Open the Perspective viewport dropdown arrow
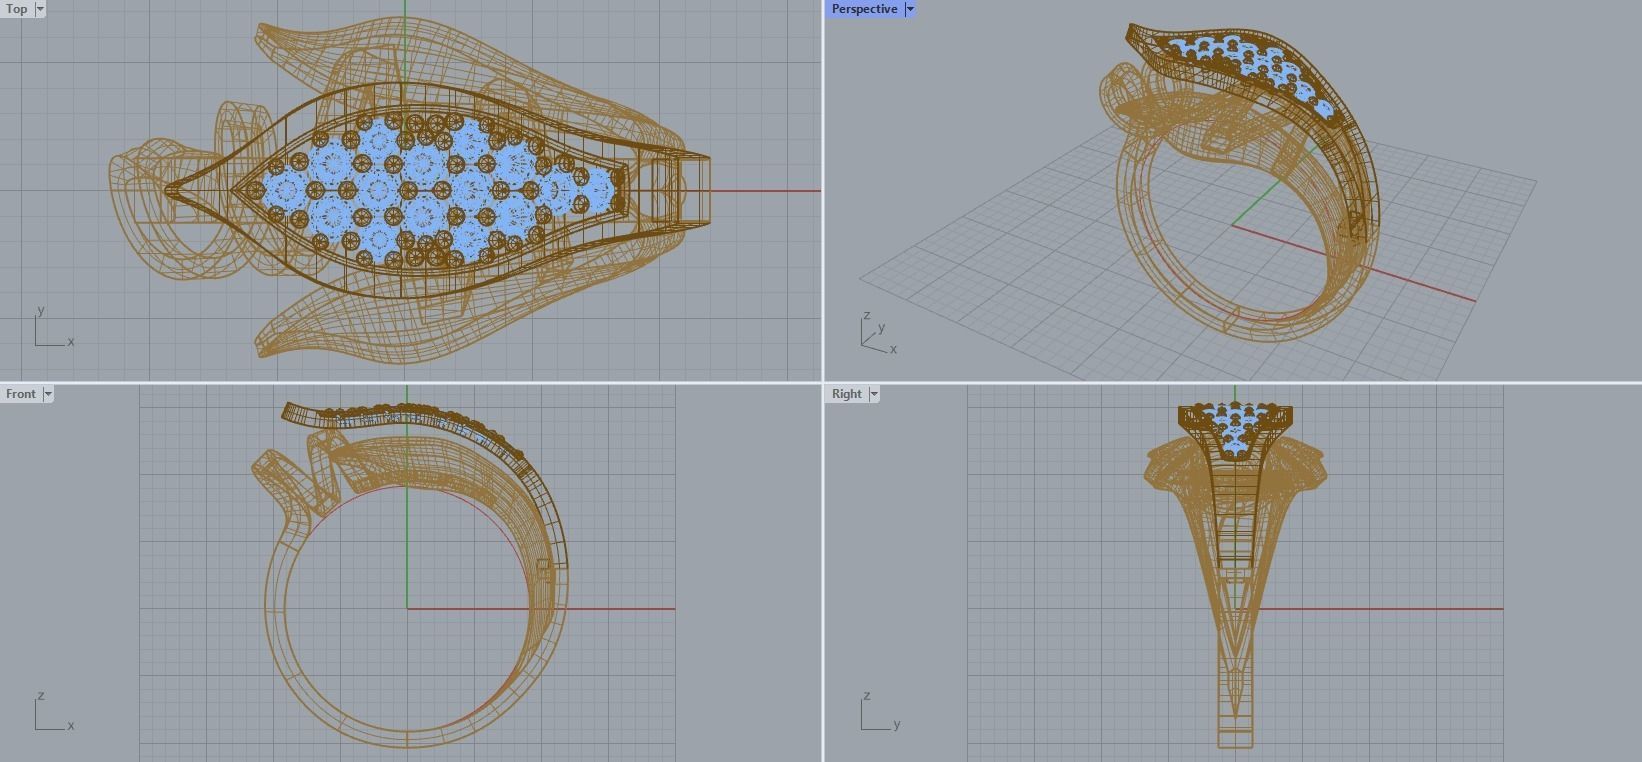This screenshot has height=762, width=1642. point(910,9)
